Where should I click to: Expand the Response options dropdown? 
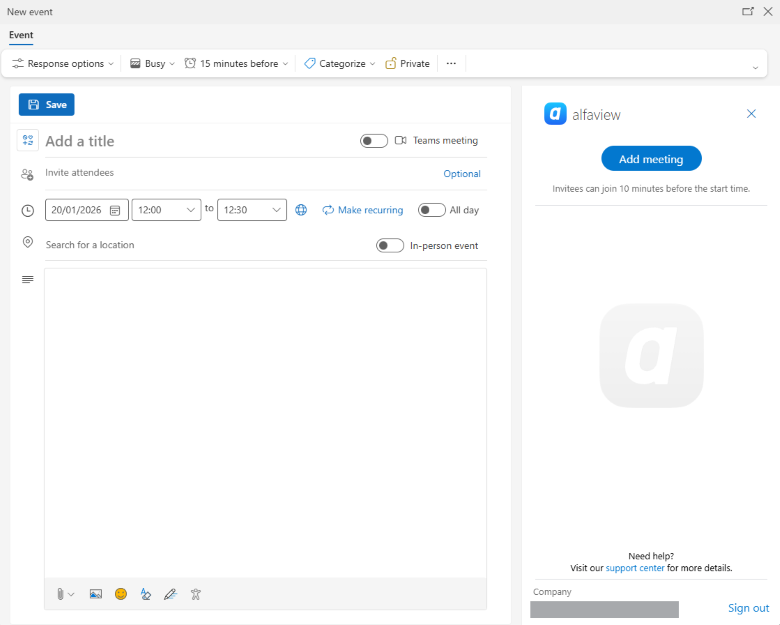63,64
